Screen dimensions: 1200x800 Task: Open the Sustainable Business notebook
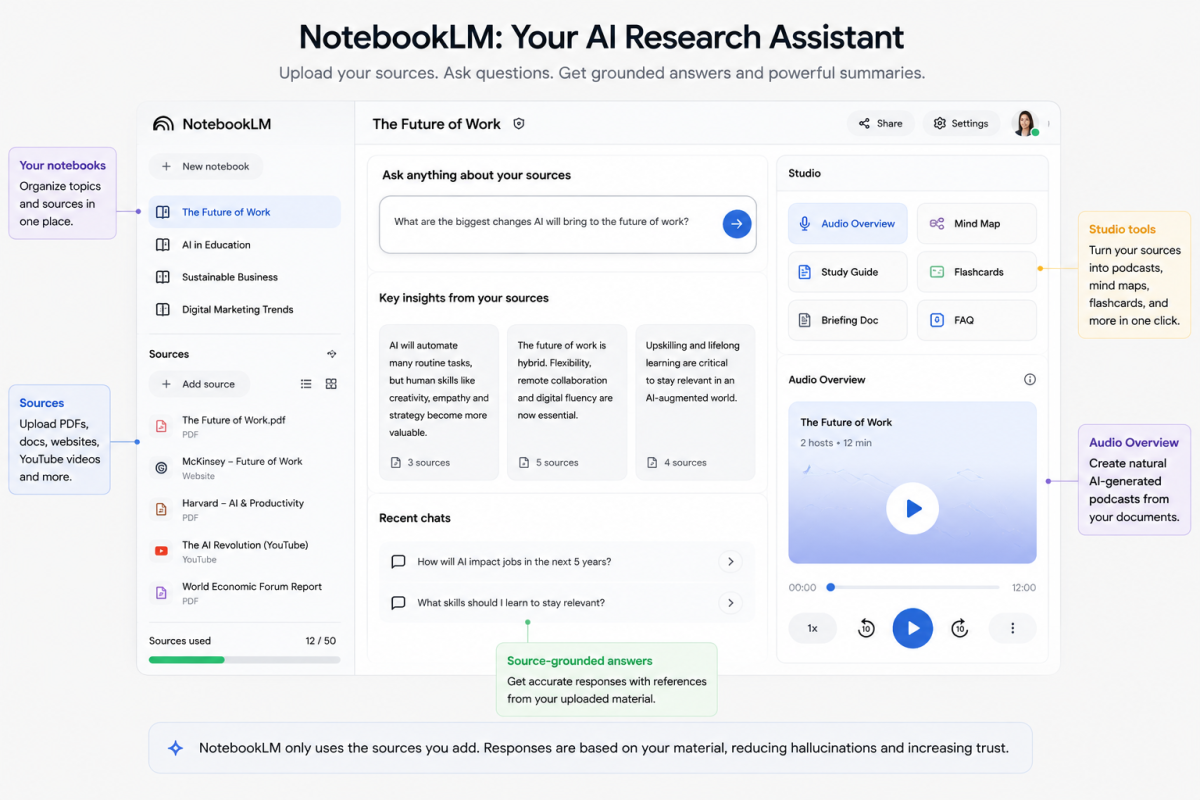pos(244,277)
